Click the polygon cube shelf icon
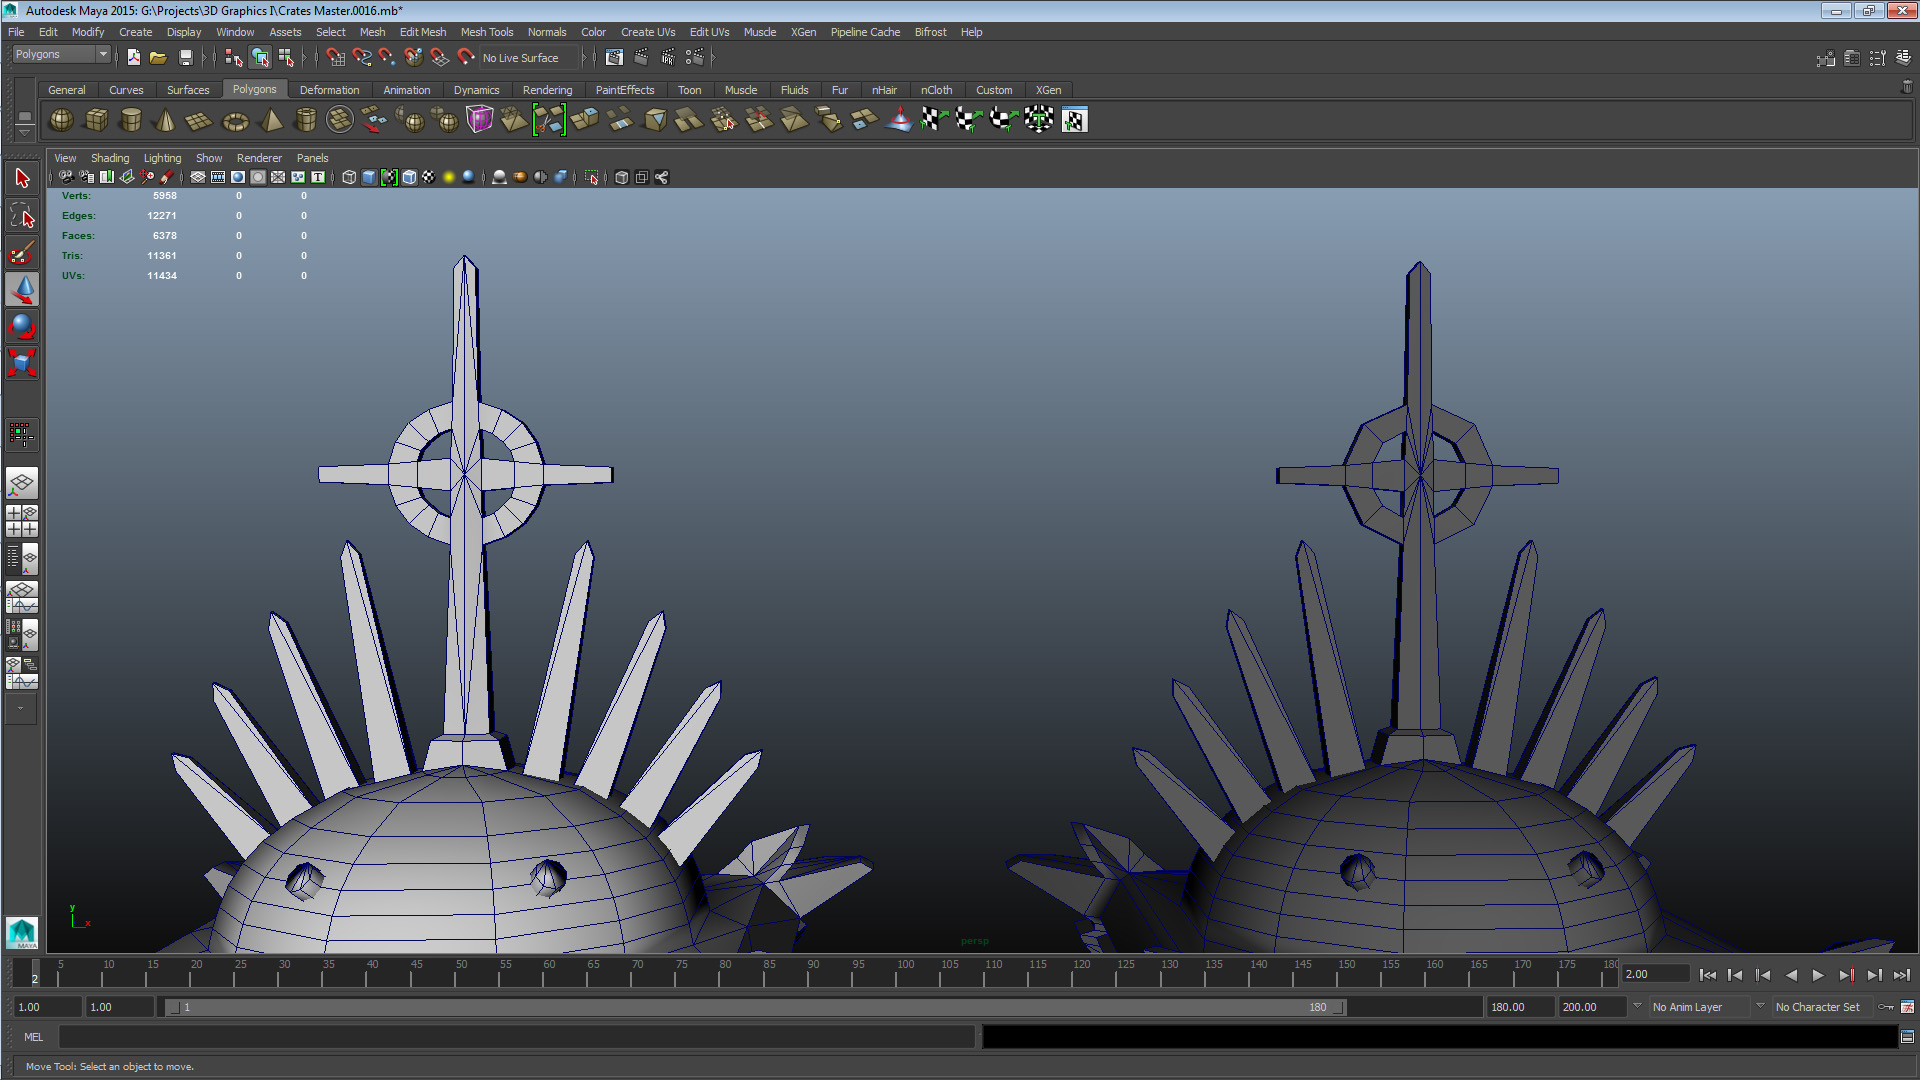The image size is (1920, 1080). point(96,120)
